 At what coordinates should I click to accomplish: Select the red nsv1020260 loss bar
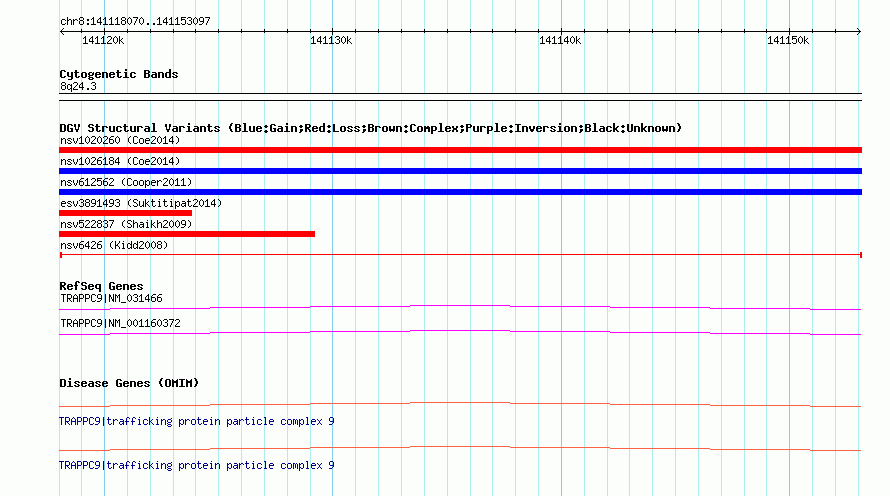pyautogui.click(x=460, y=150)
